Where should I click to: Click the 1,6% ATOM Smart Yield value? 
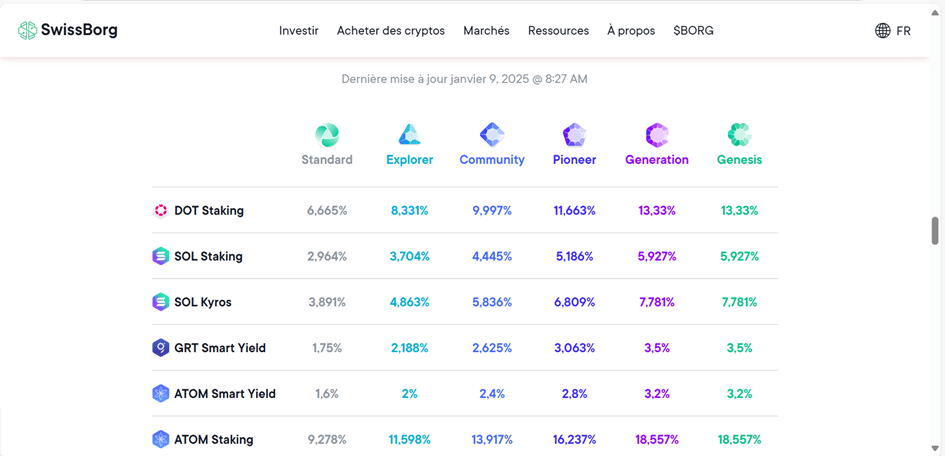(x=327, y=394)
